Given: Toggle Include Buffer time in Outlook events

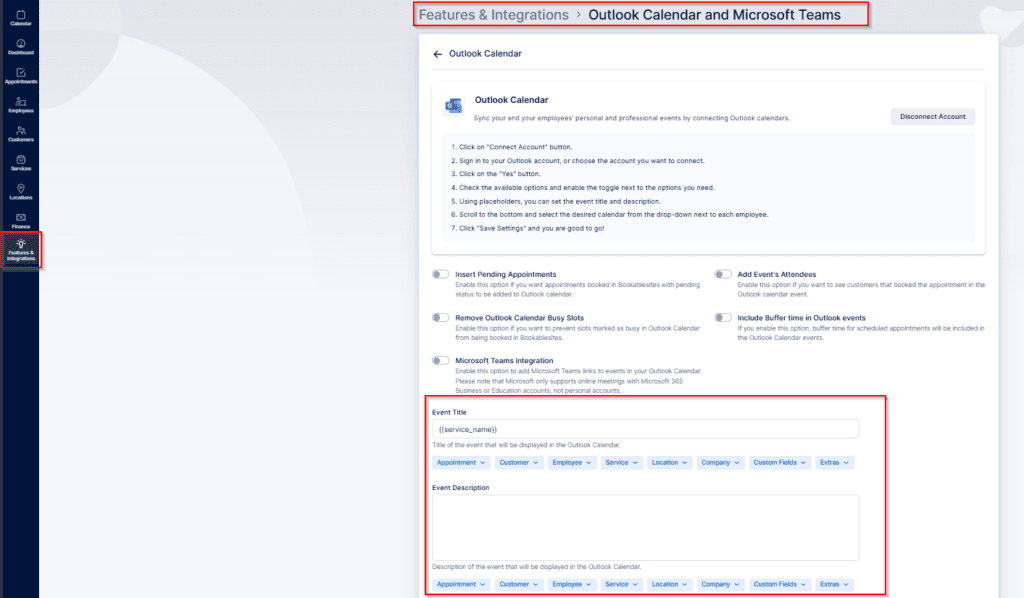Looking at the screenshot, I should point(723,317).
